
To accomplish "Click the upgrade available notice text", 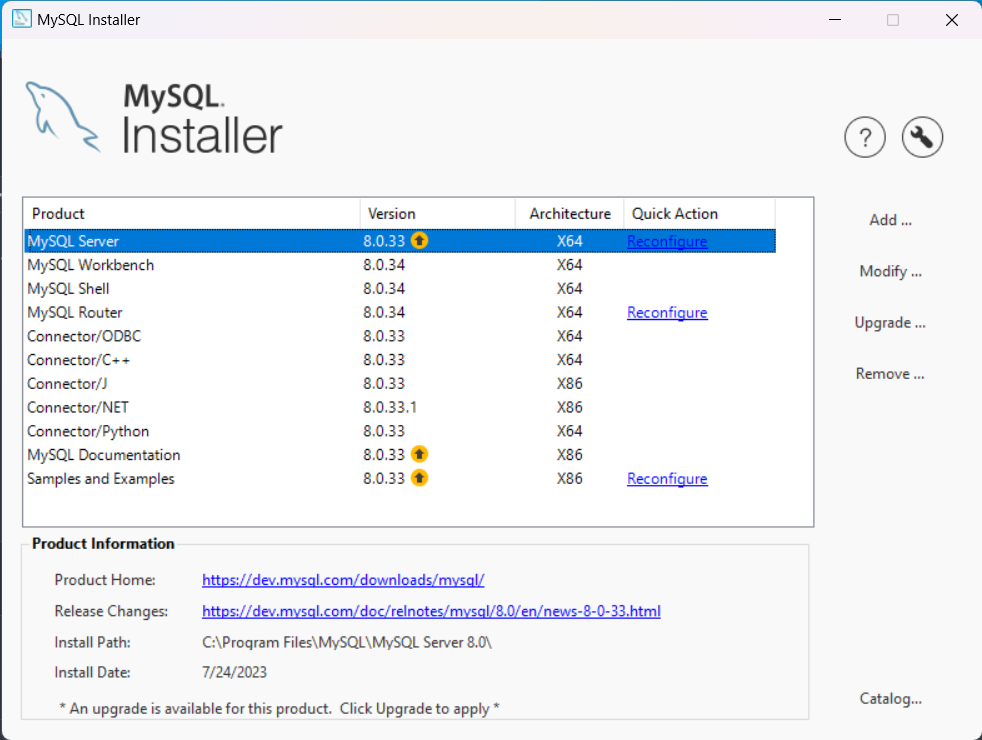I will (x=279, y=709).
